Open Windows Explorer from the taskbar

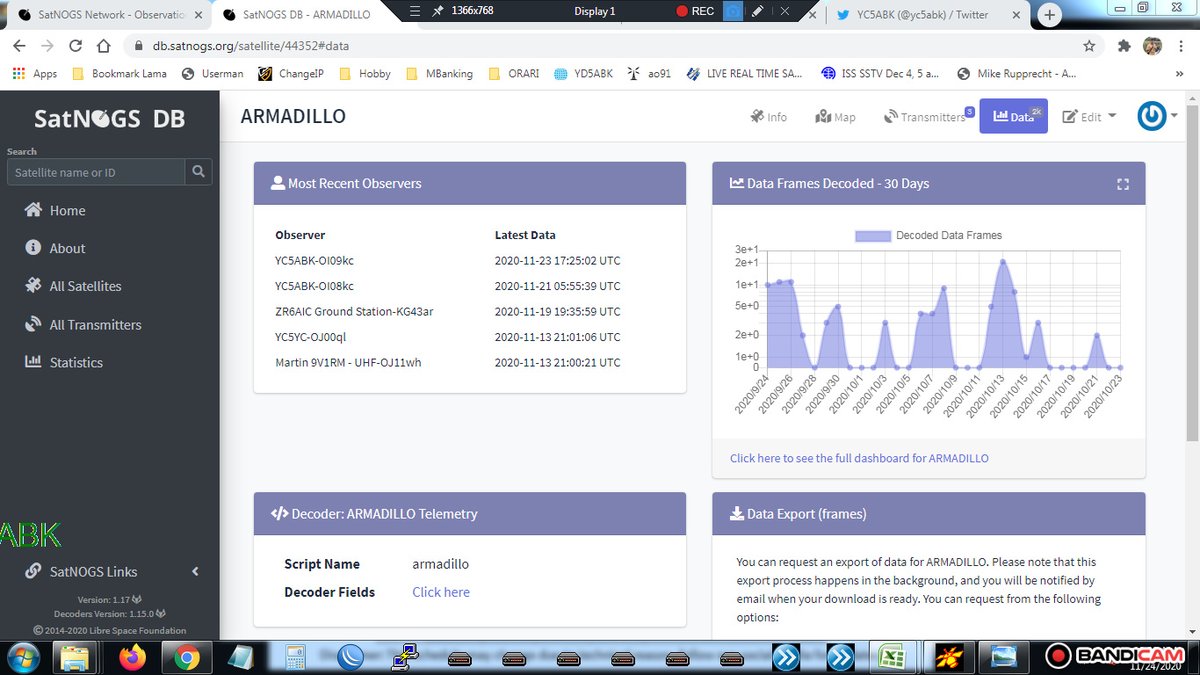[x=77, y=657]
